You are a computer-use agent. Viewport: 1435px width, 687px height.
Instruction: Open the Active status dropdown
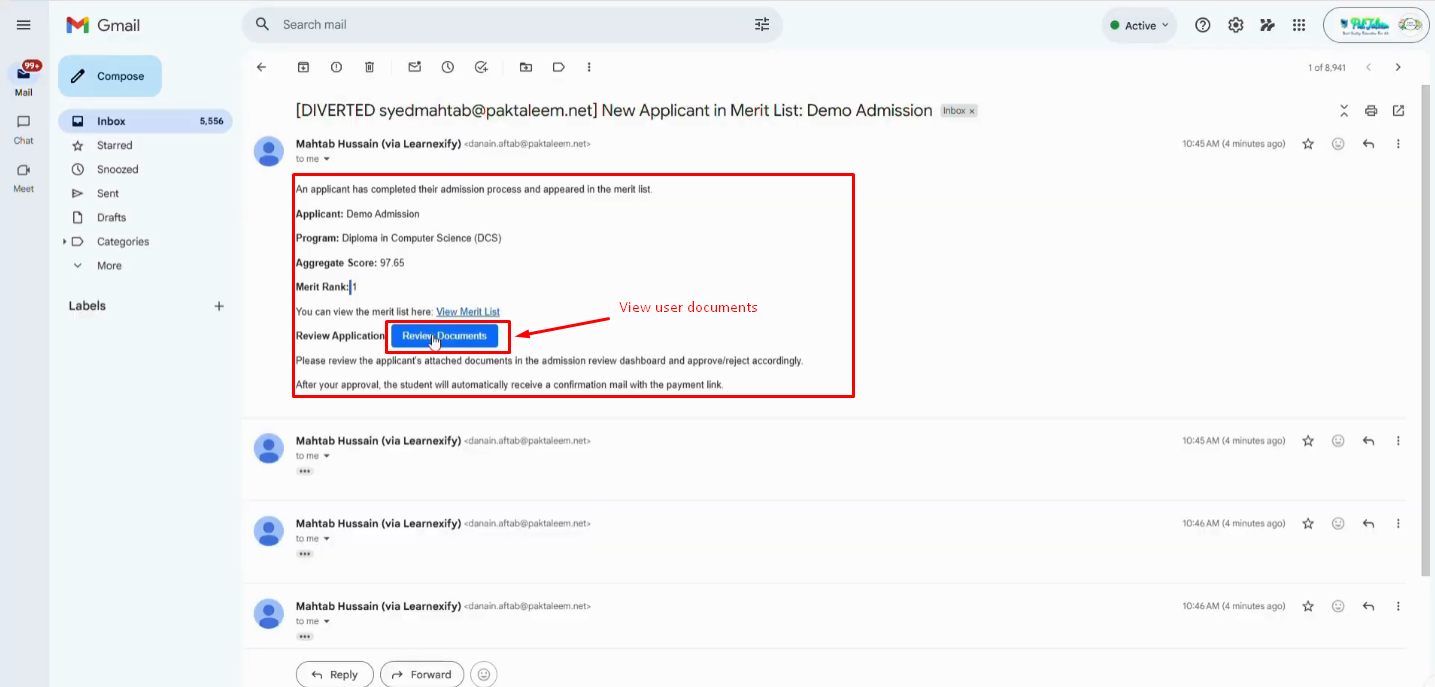point(1139,25)
